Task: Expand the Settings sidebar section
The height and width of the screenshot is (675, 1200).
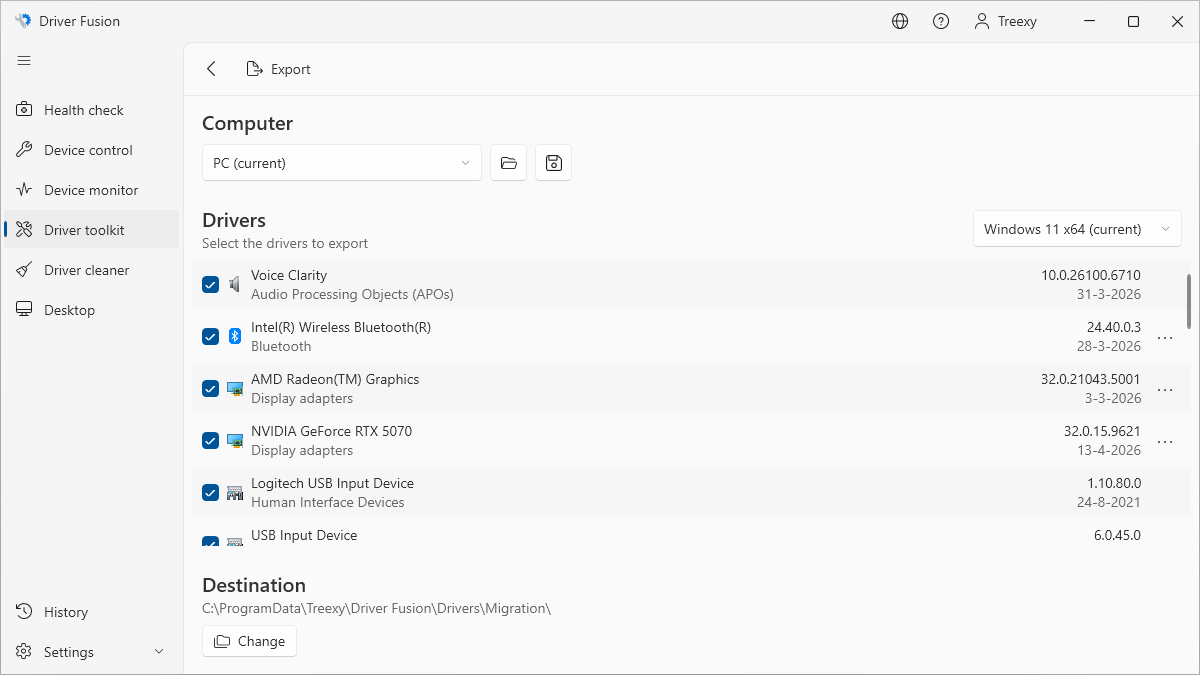Action: coord(159,652)
